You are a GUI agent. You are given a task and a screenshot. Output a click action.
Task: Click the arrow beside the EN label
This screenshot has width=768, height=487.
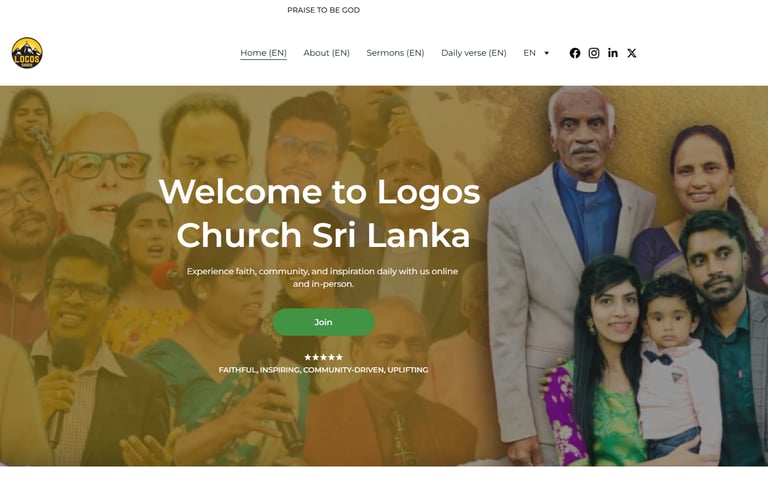(547, 53)
